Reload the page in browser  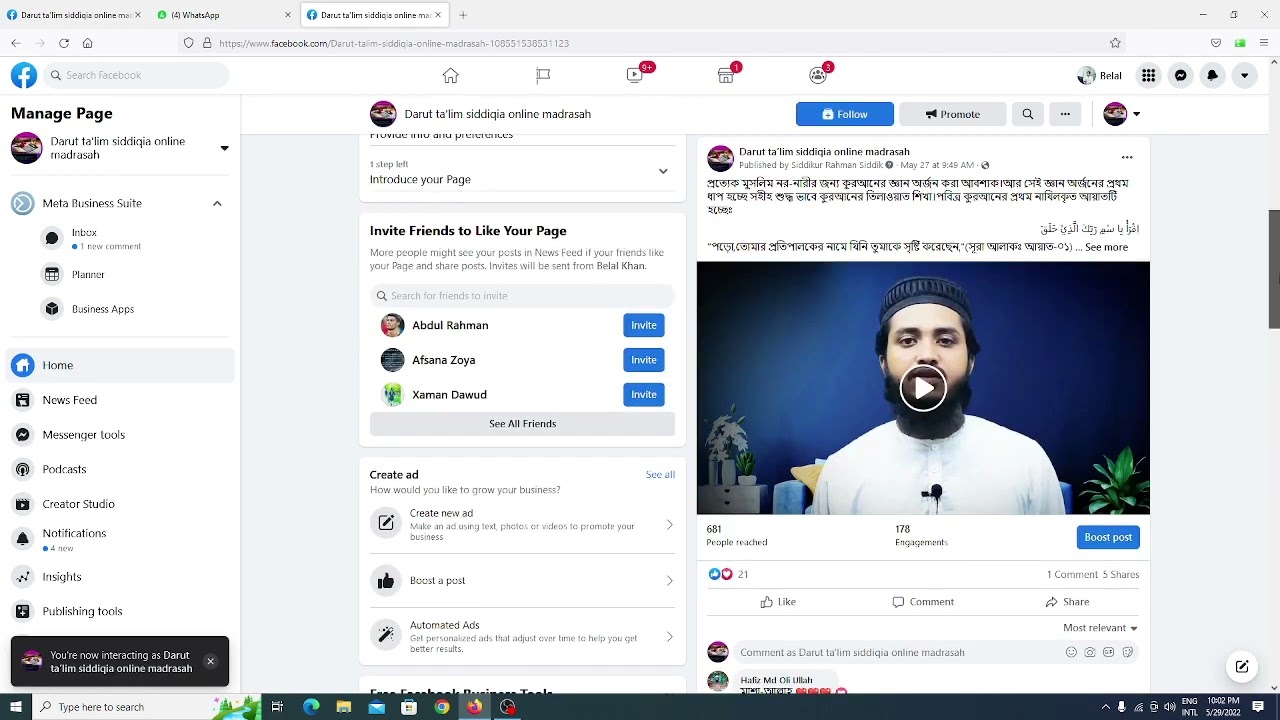tap(64, 43)
